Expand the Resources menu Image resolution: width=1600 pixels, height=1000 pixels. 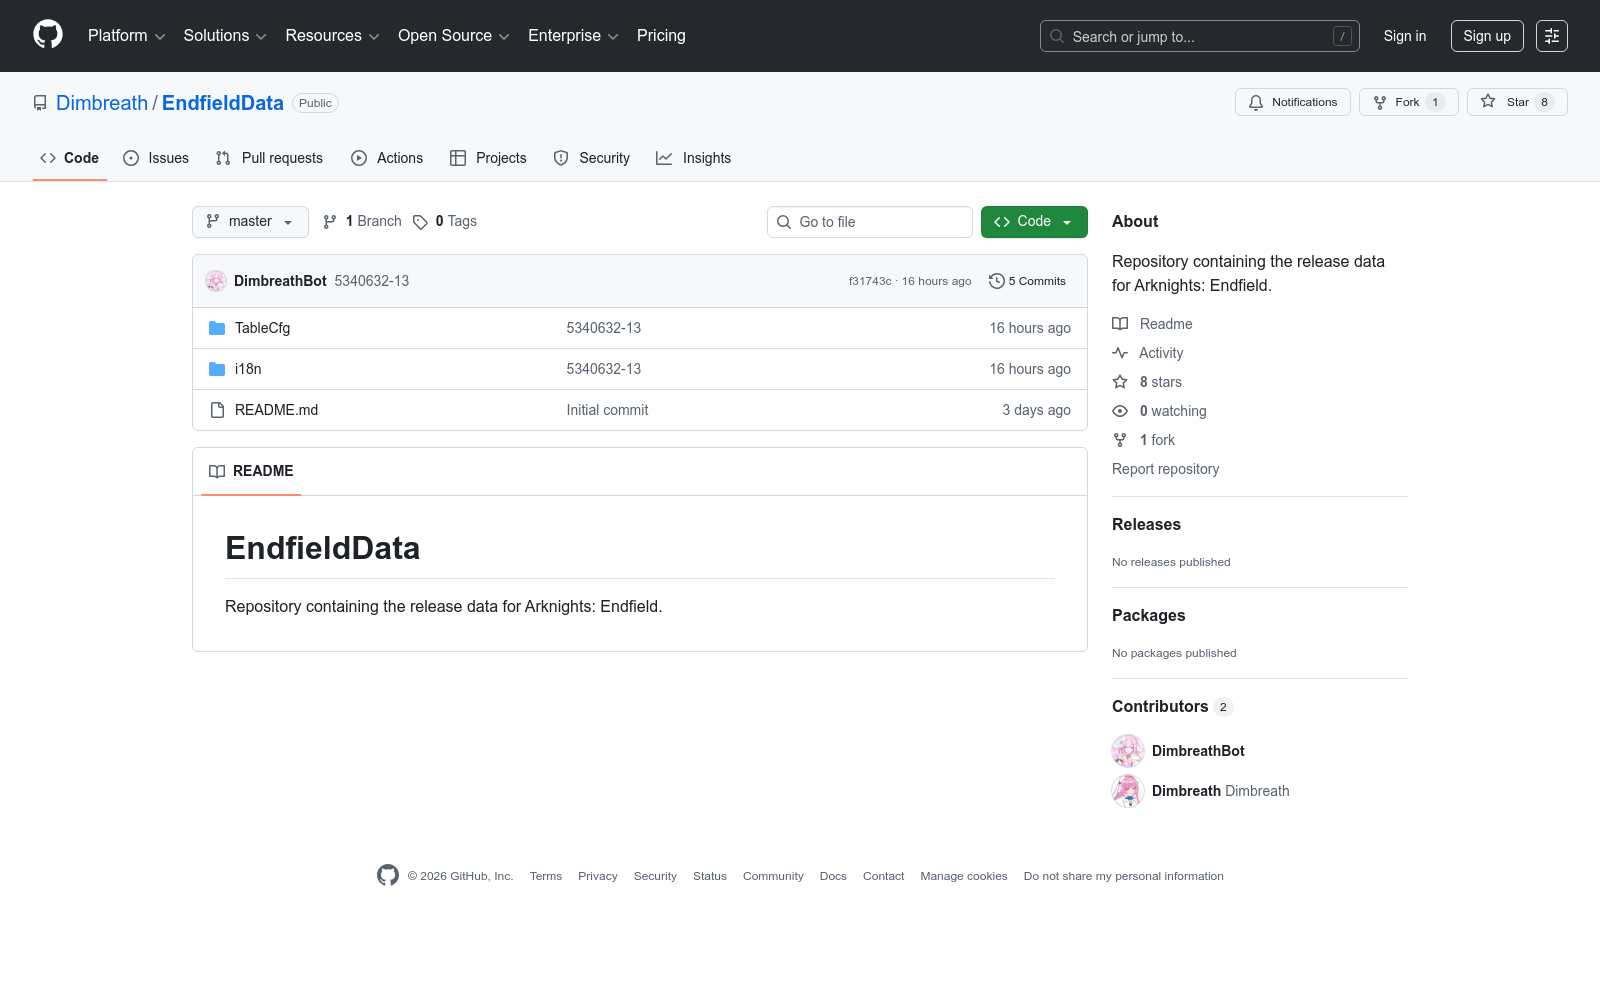pos(333,36)
